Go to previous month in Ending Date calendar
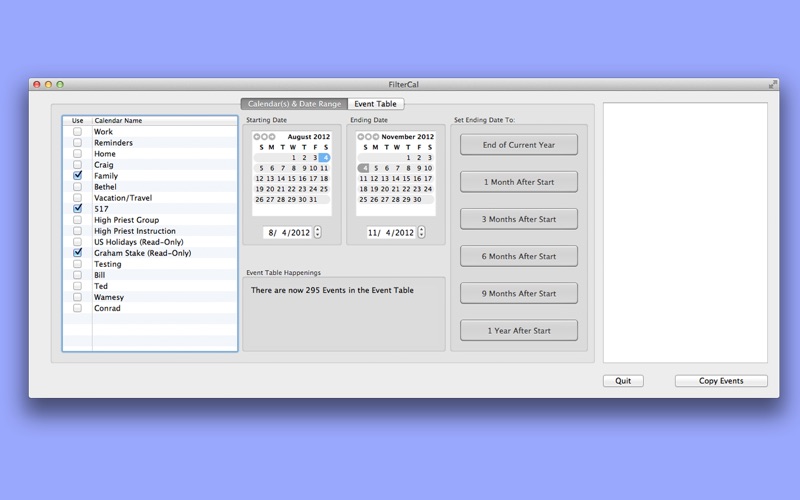 click(x=361, y=137)
